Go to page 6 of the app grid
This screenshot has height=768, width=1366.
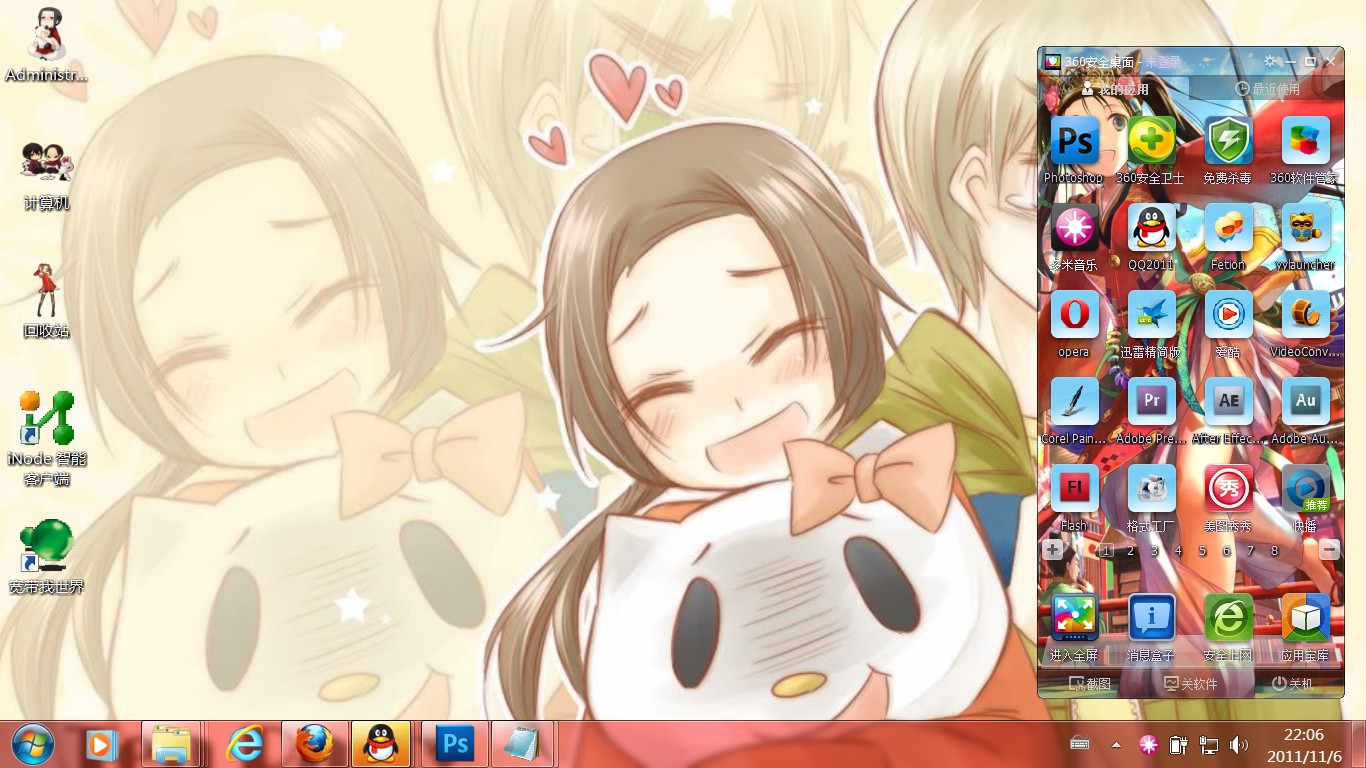(1226, 550)
